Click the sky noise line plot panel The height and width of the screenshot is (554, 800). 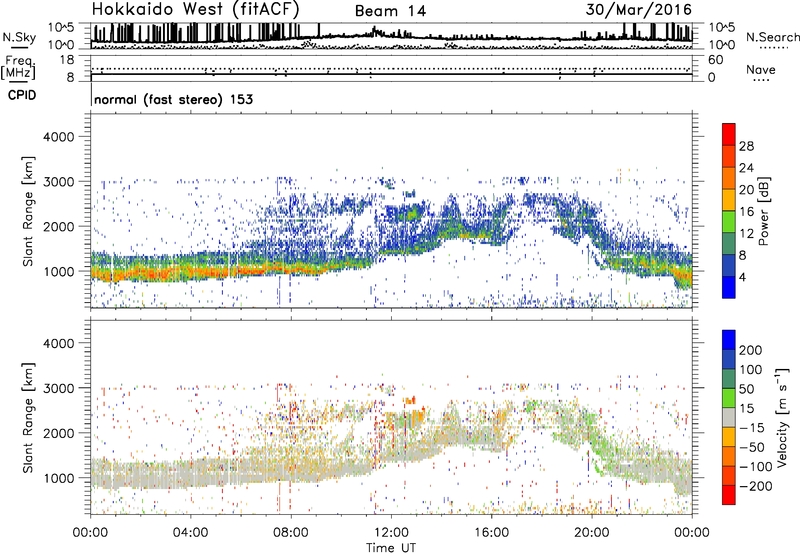392,36
